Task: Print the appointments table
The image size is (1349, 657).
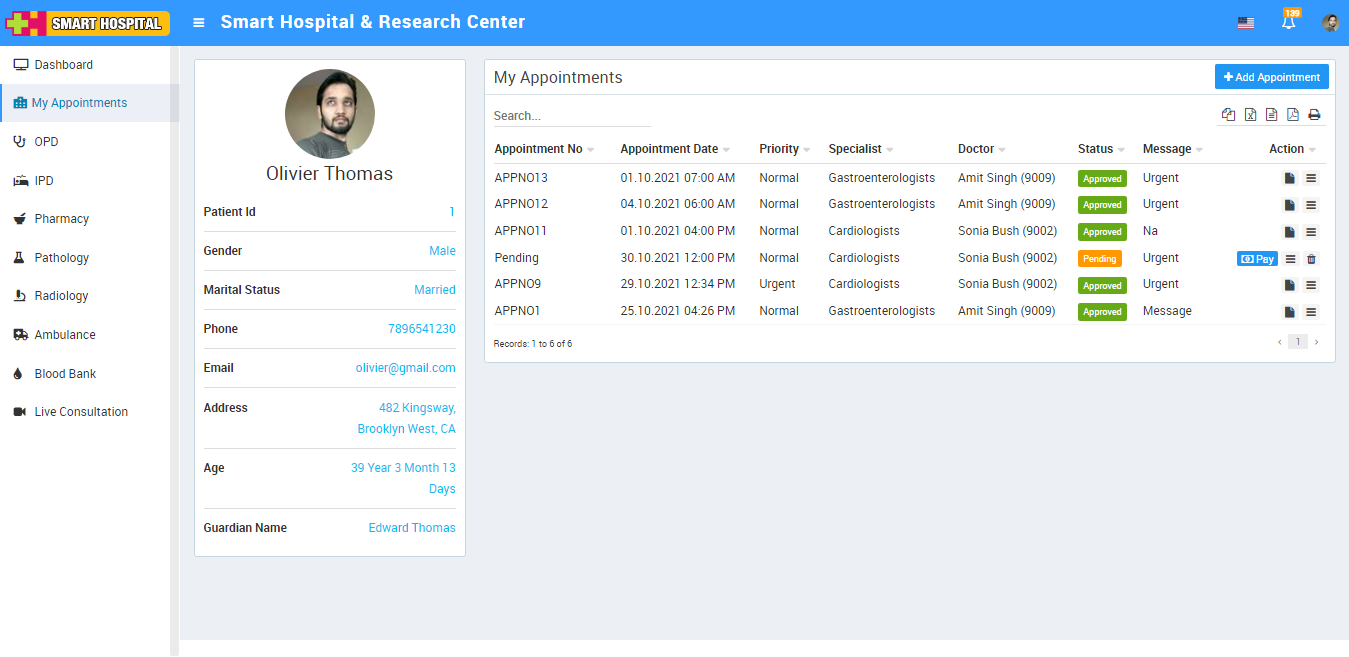Action: click(x=1314, y=115)
